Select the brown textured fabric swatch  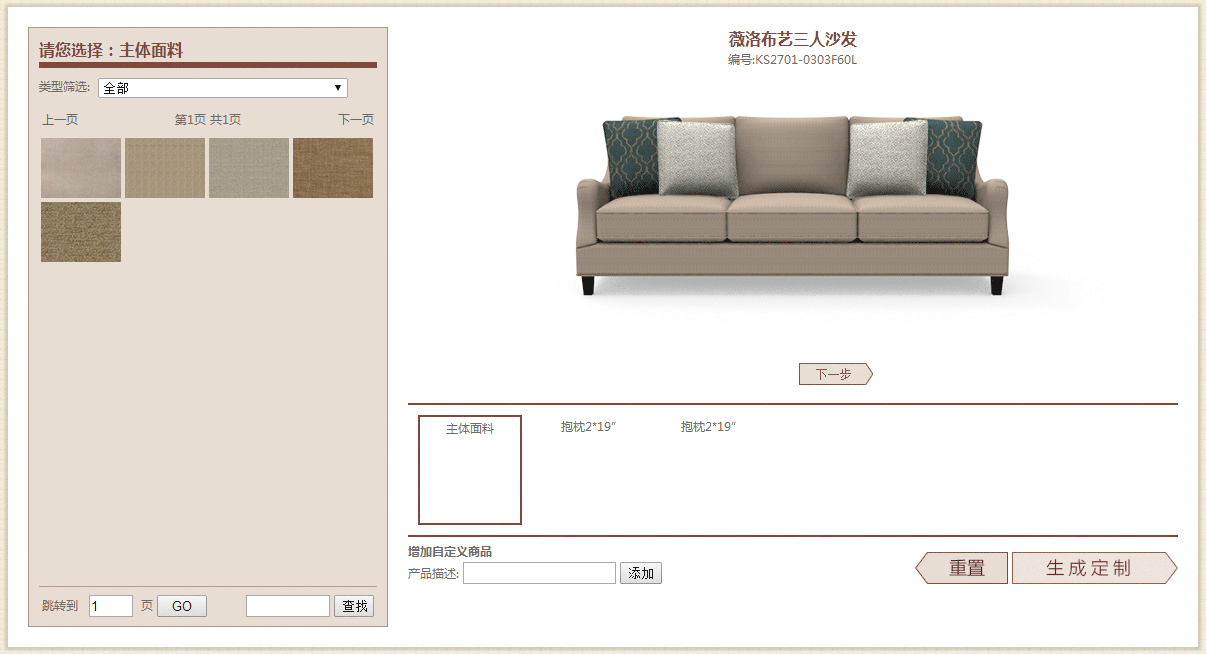(x=333, y=168)
